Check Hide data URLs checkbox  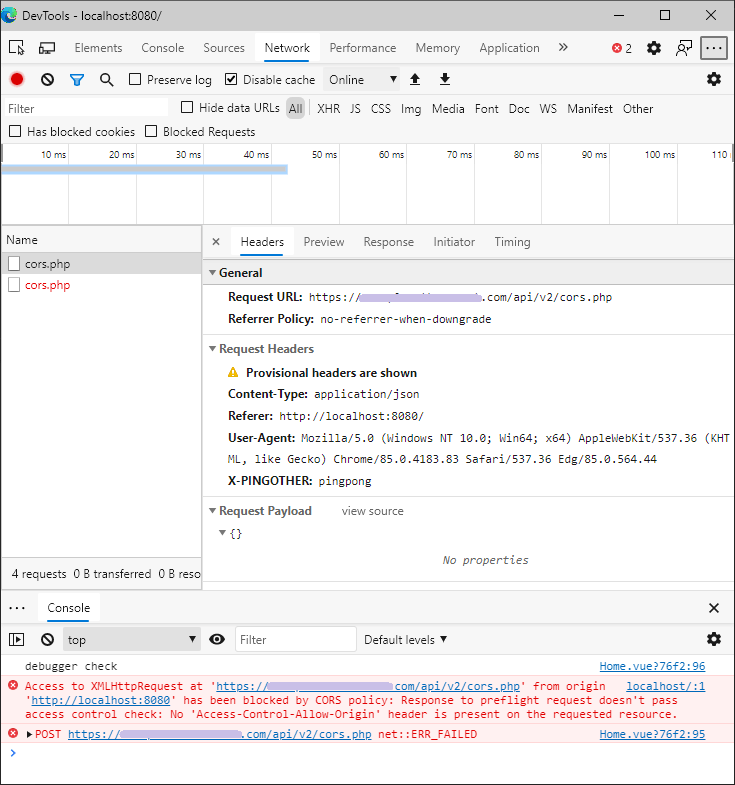[187, 107]
